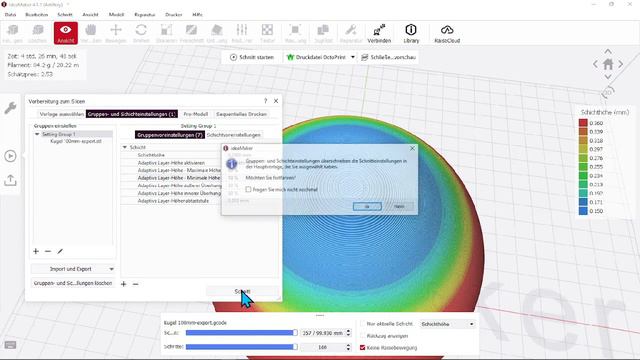Open RaiseCloud
The width and height of the screenshot is (640, 360).
pos(447,33)
